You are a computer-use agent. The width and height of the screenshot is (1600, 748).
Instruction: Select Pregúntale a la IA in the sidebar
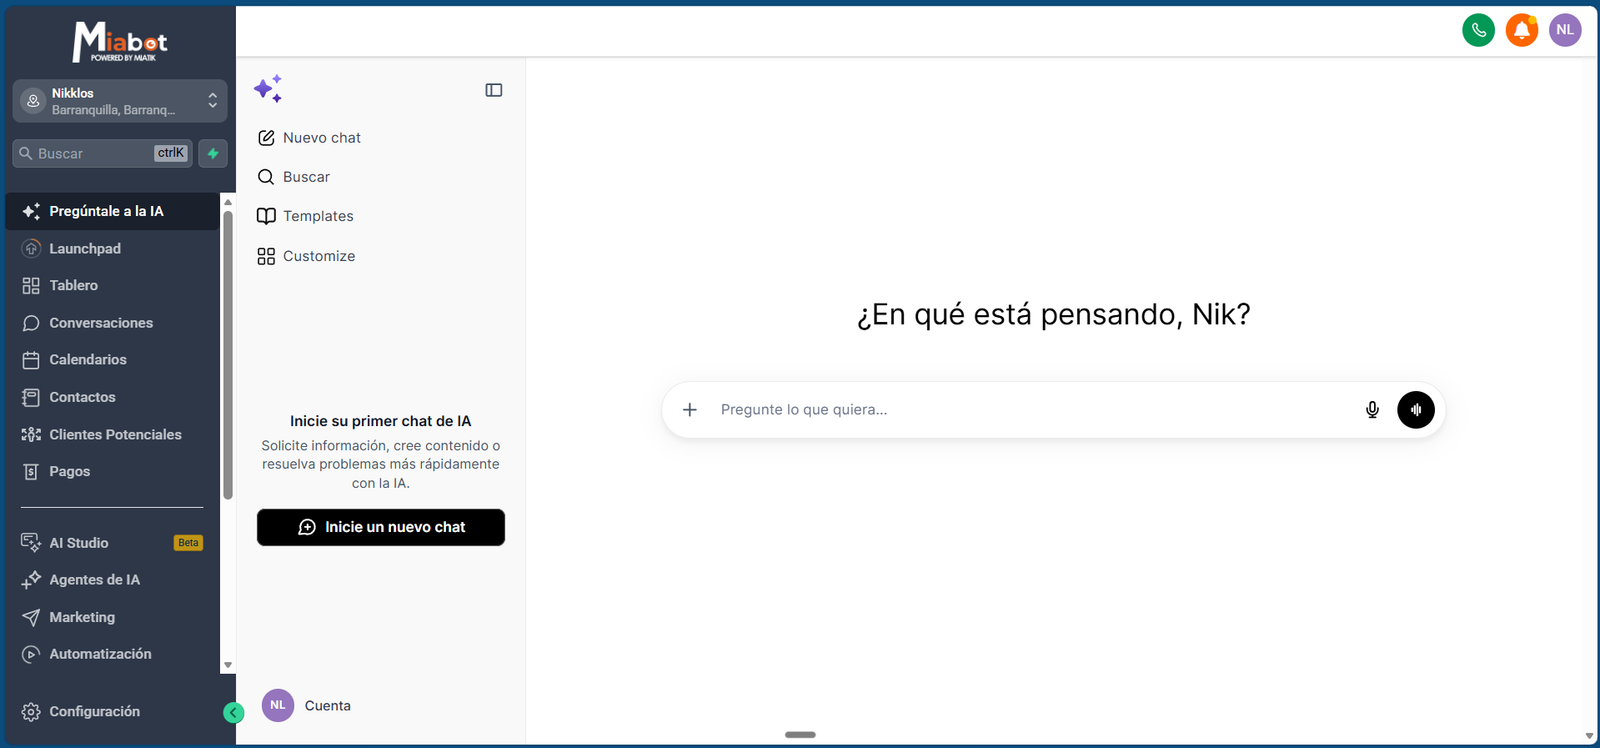112,211
